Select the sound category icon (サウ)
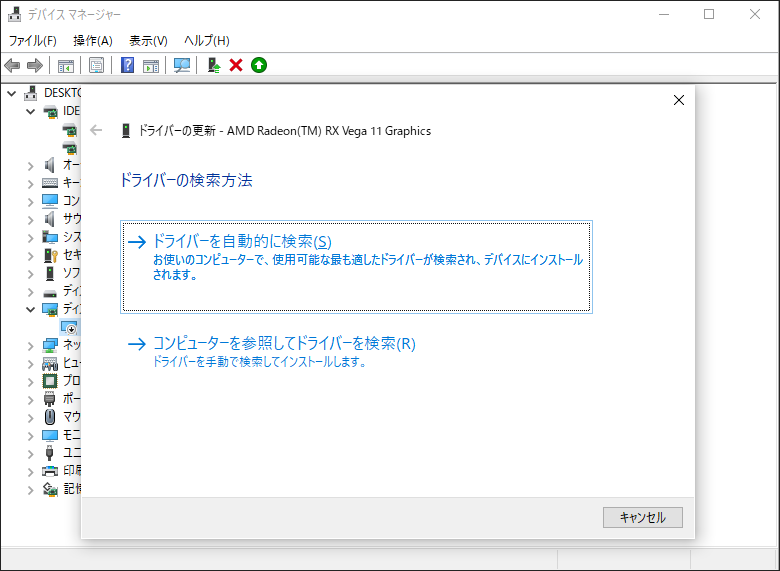 pyautogui.click(x=50, y=219)
